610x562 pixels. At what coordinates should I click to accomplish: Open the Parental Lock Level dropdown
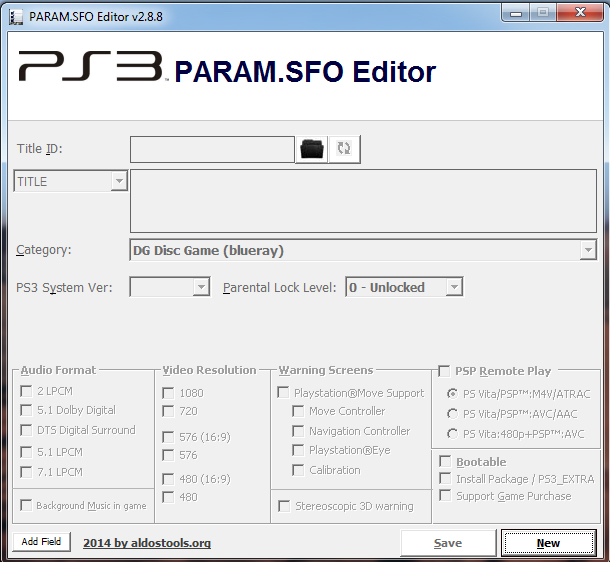point(453,288)
